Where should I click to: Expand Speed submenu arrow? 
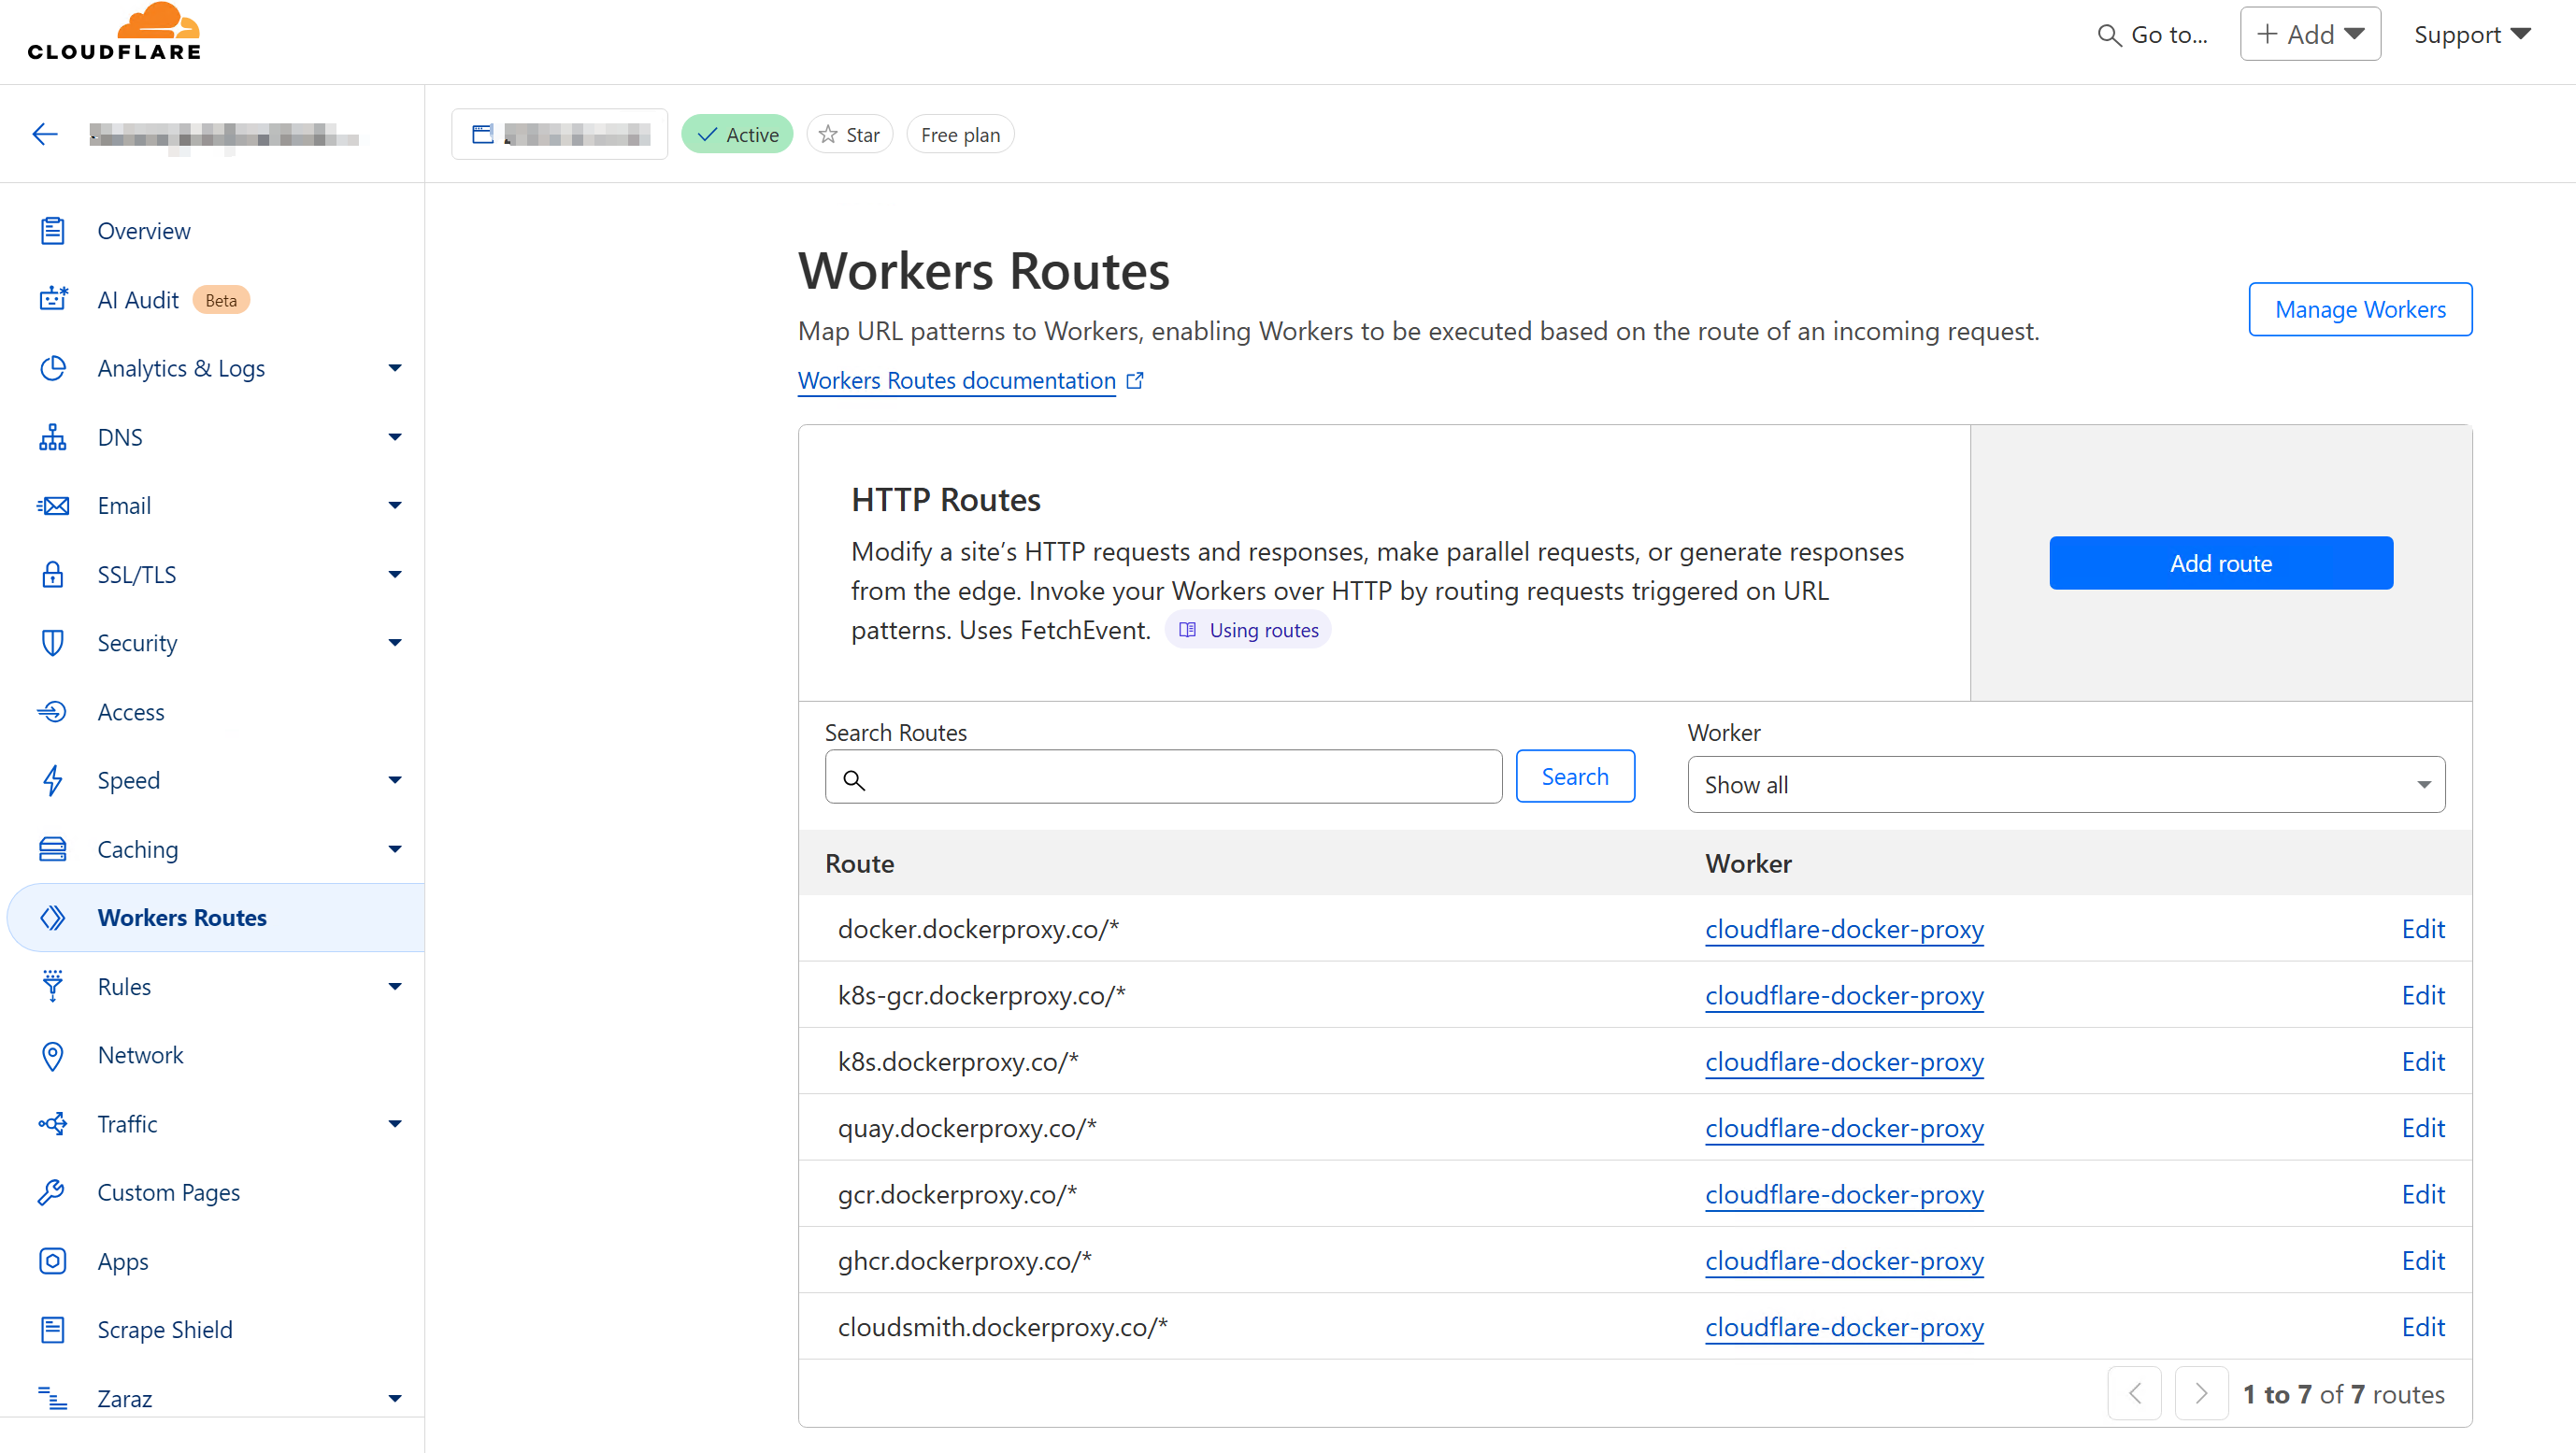(395, 780)
